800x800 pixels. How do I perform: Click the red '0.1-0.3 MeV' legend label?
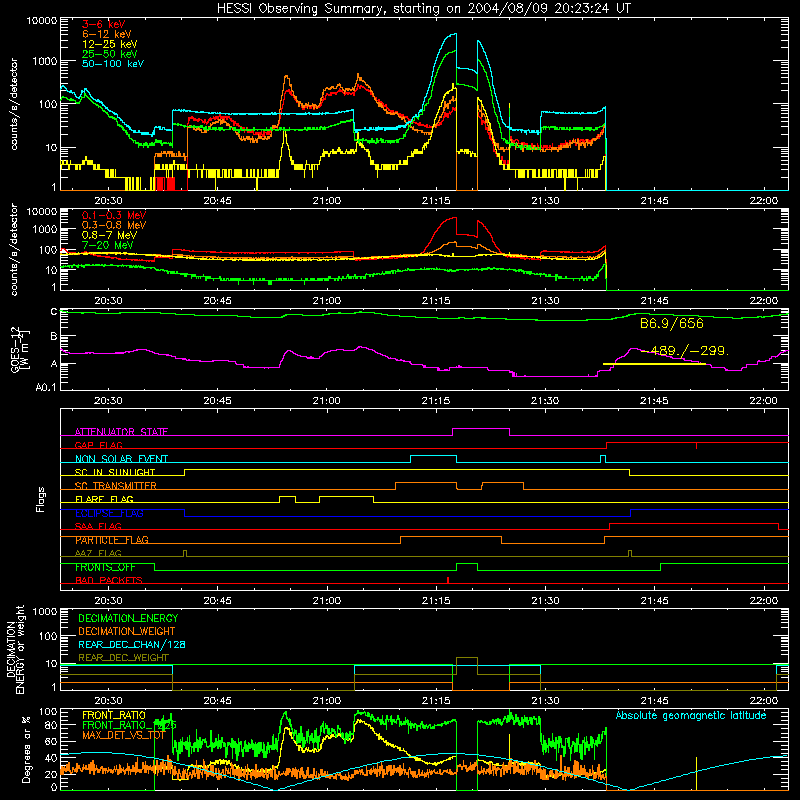(114, 215)
